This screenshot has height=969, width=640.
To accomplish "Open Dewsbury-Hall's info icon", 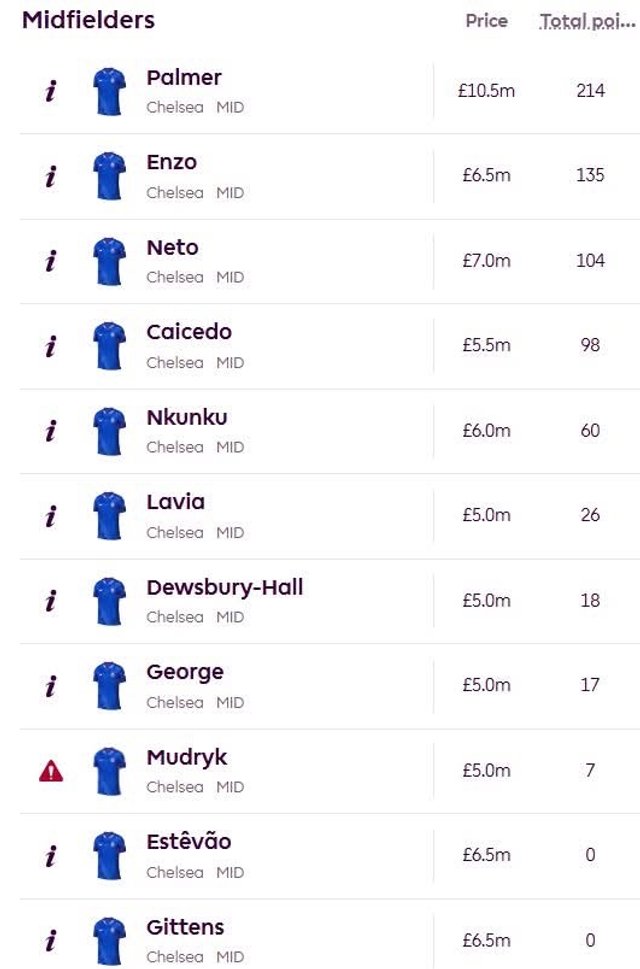I will pos(51,601).
